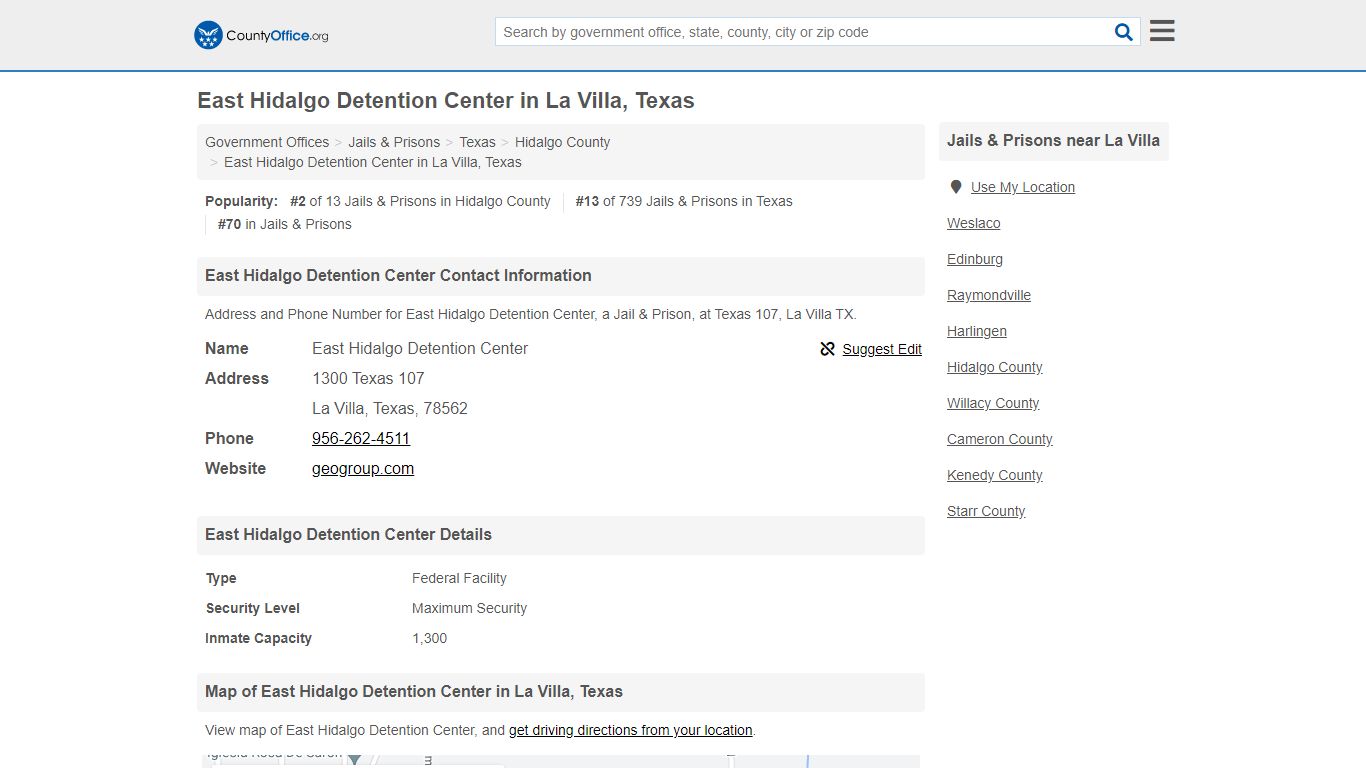Click the Suggest Edit pencil icon
Image resolution: width=1366 pixels, height=768 pixels.
[x=827, y=349]
